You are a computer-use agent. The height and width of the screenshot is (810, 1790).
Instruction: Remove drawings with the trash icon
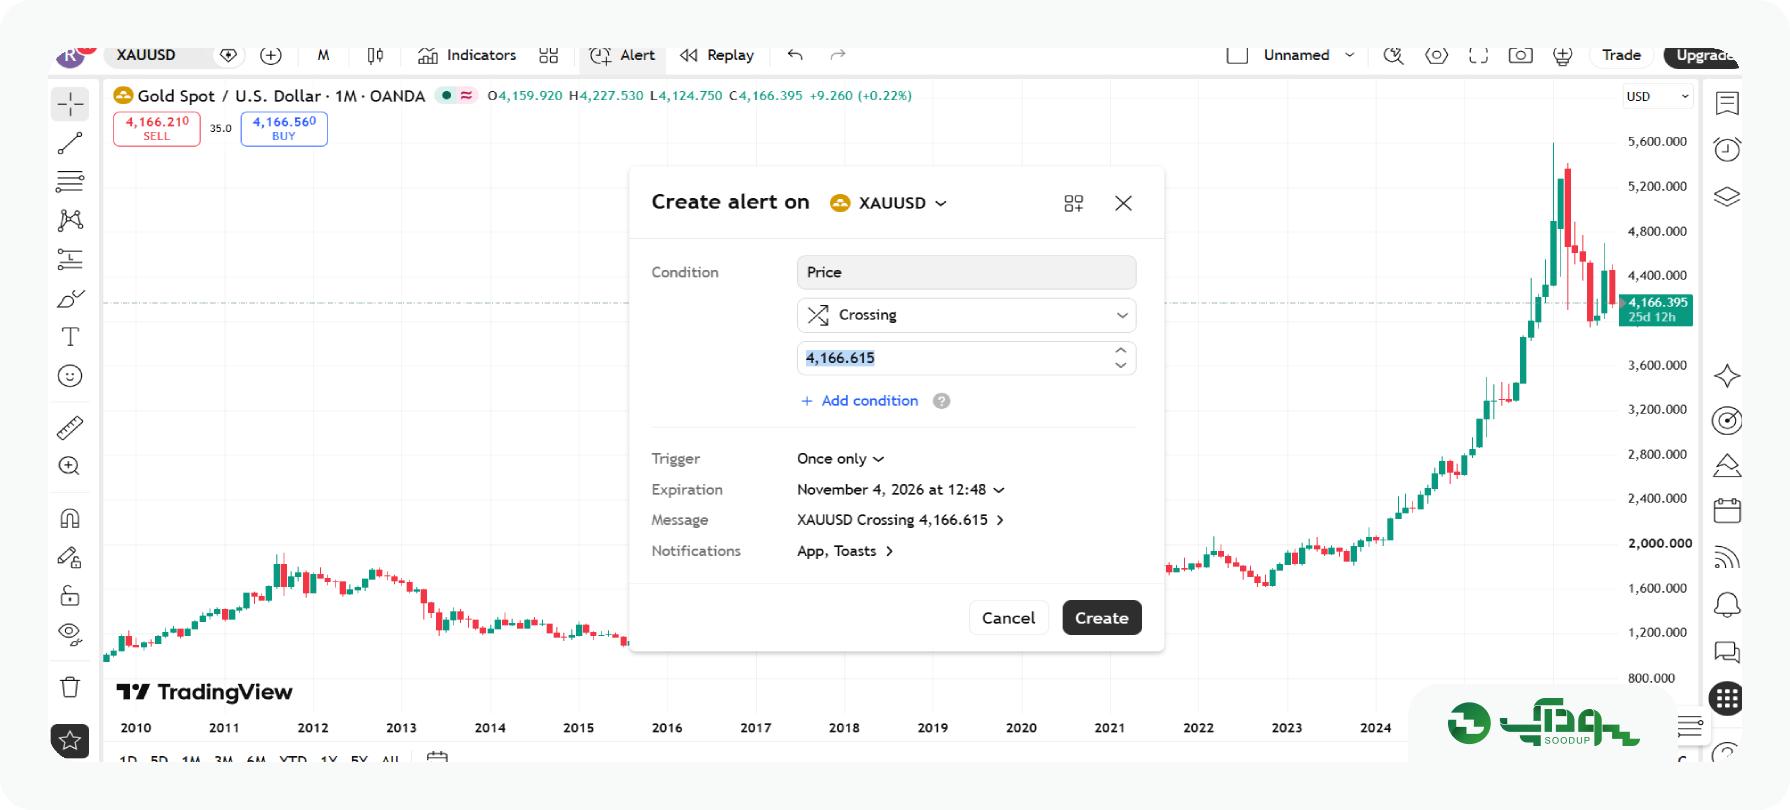[70, 687]
